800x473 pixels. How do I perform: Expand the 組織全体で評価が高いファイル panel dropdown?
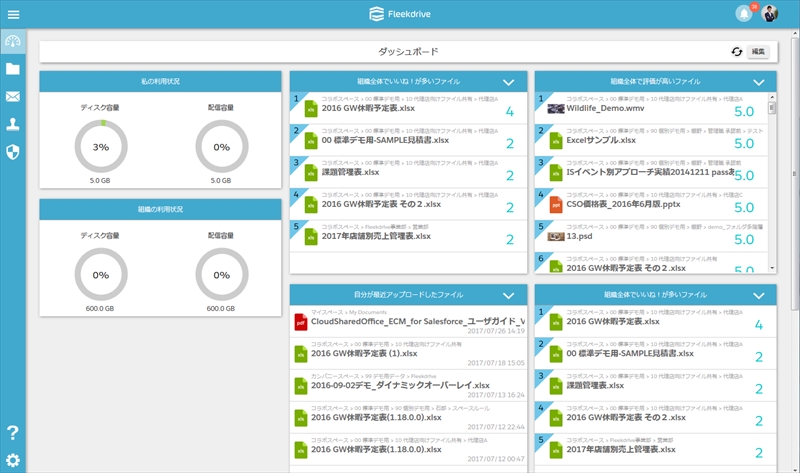point(759,82)
